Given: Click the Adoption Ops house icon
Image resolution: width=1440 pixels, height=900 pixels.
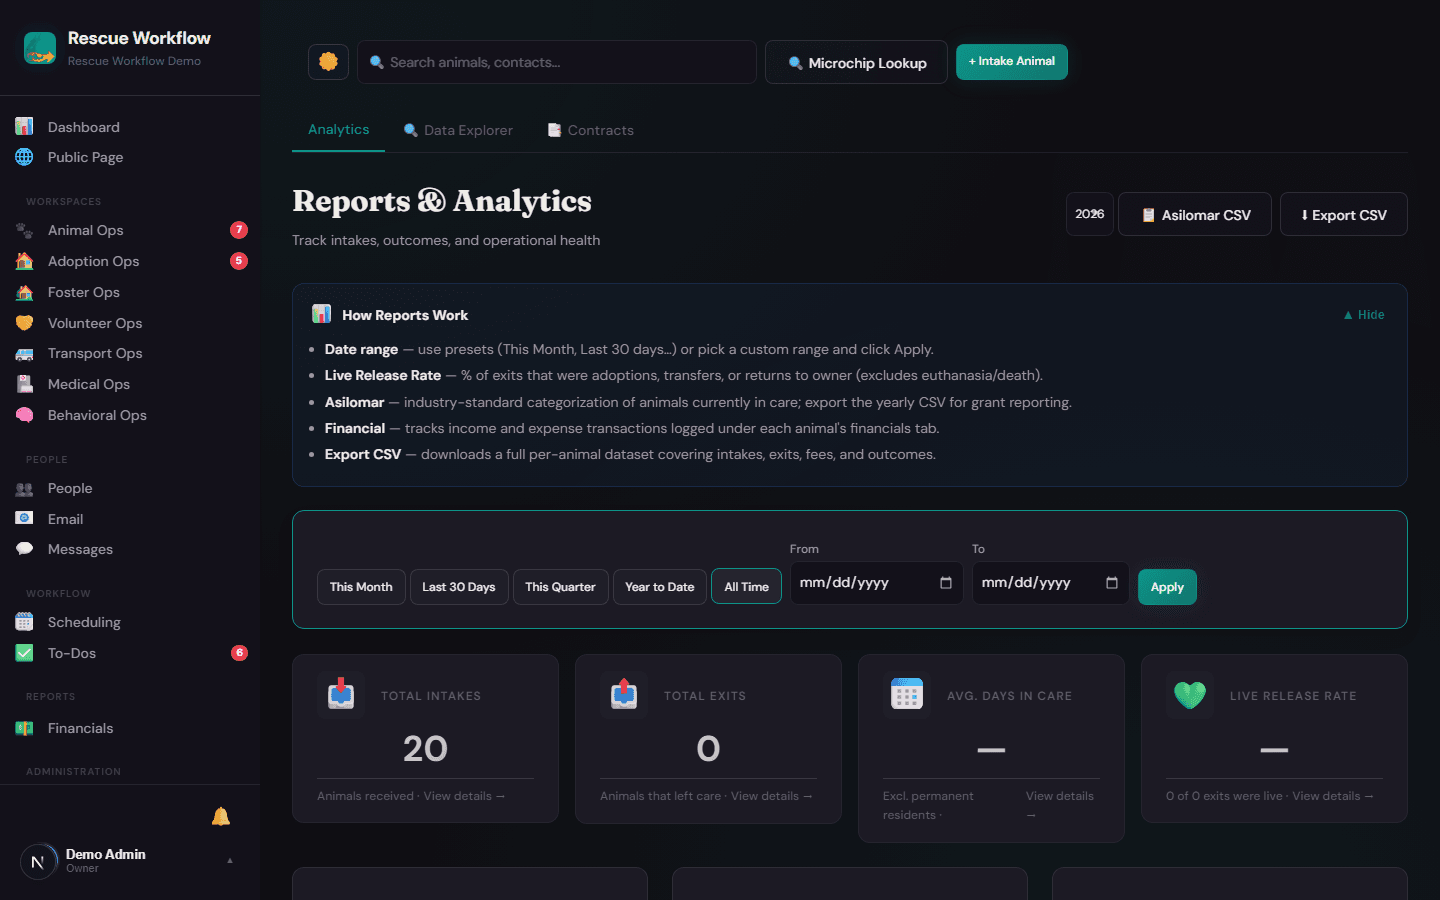Looking at the screenshot, I should (24, 261).
